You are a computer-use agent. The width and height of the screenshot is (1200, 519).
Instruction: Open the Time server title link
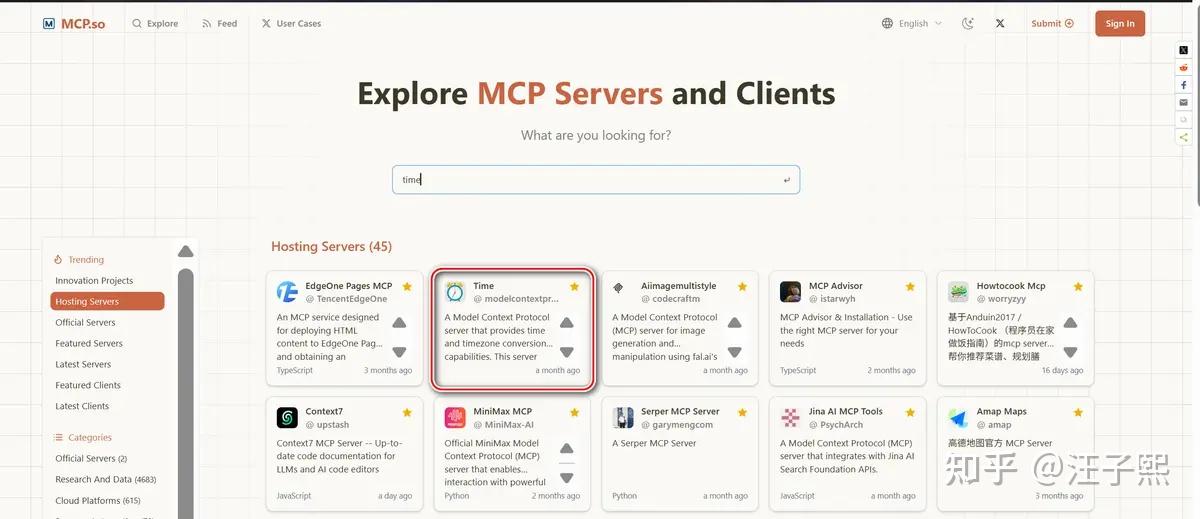pyautogui.click(x=484, y=286)
